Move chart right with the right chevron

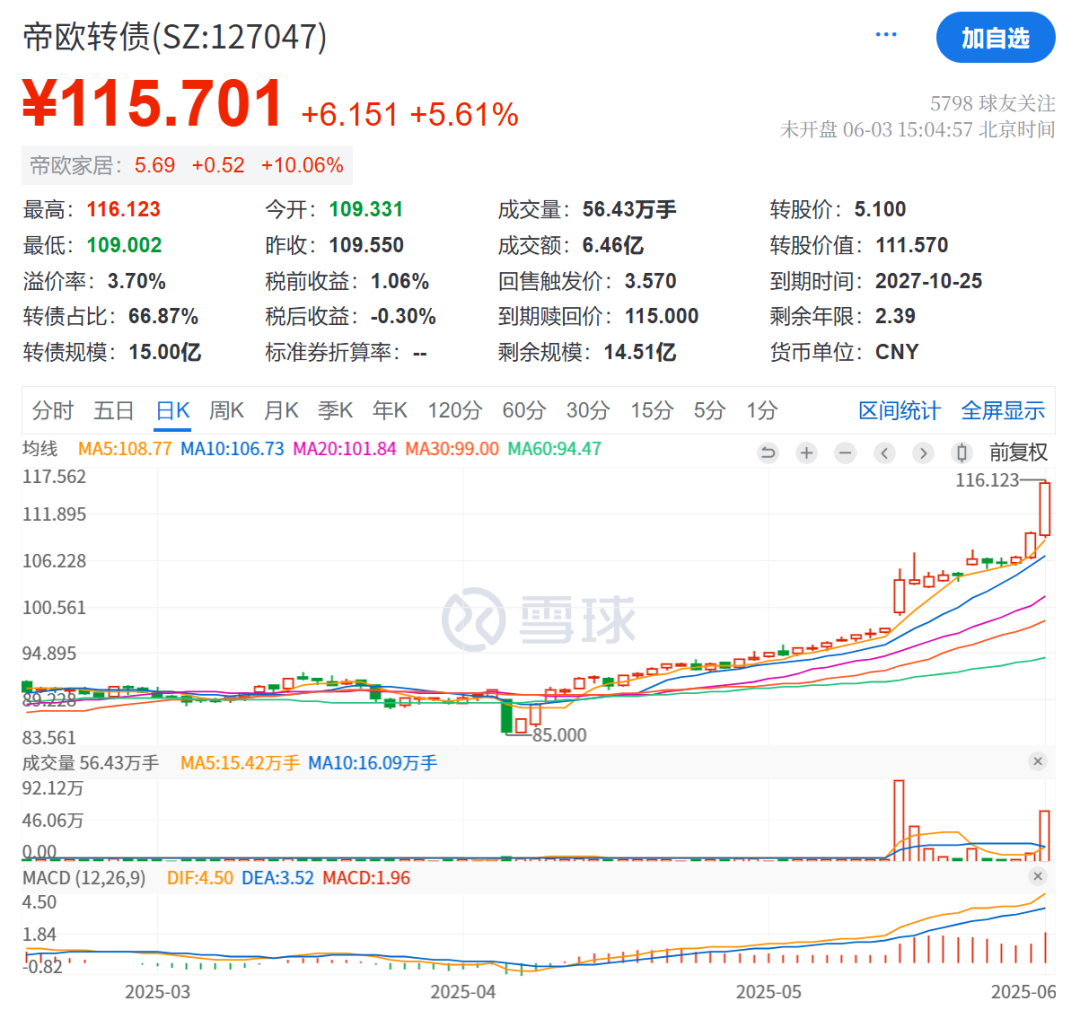tap(923, 453)
